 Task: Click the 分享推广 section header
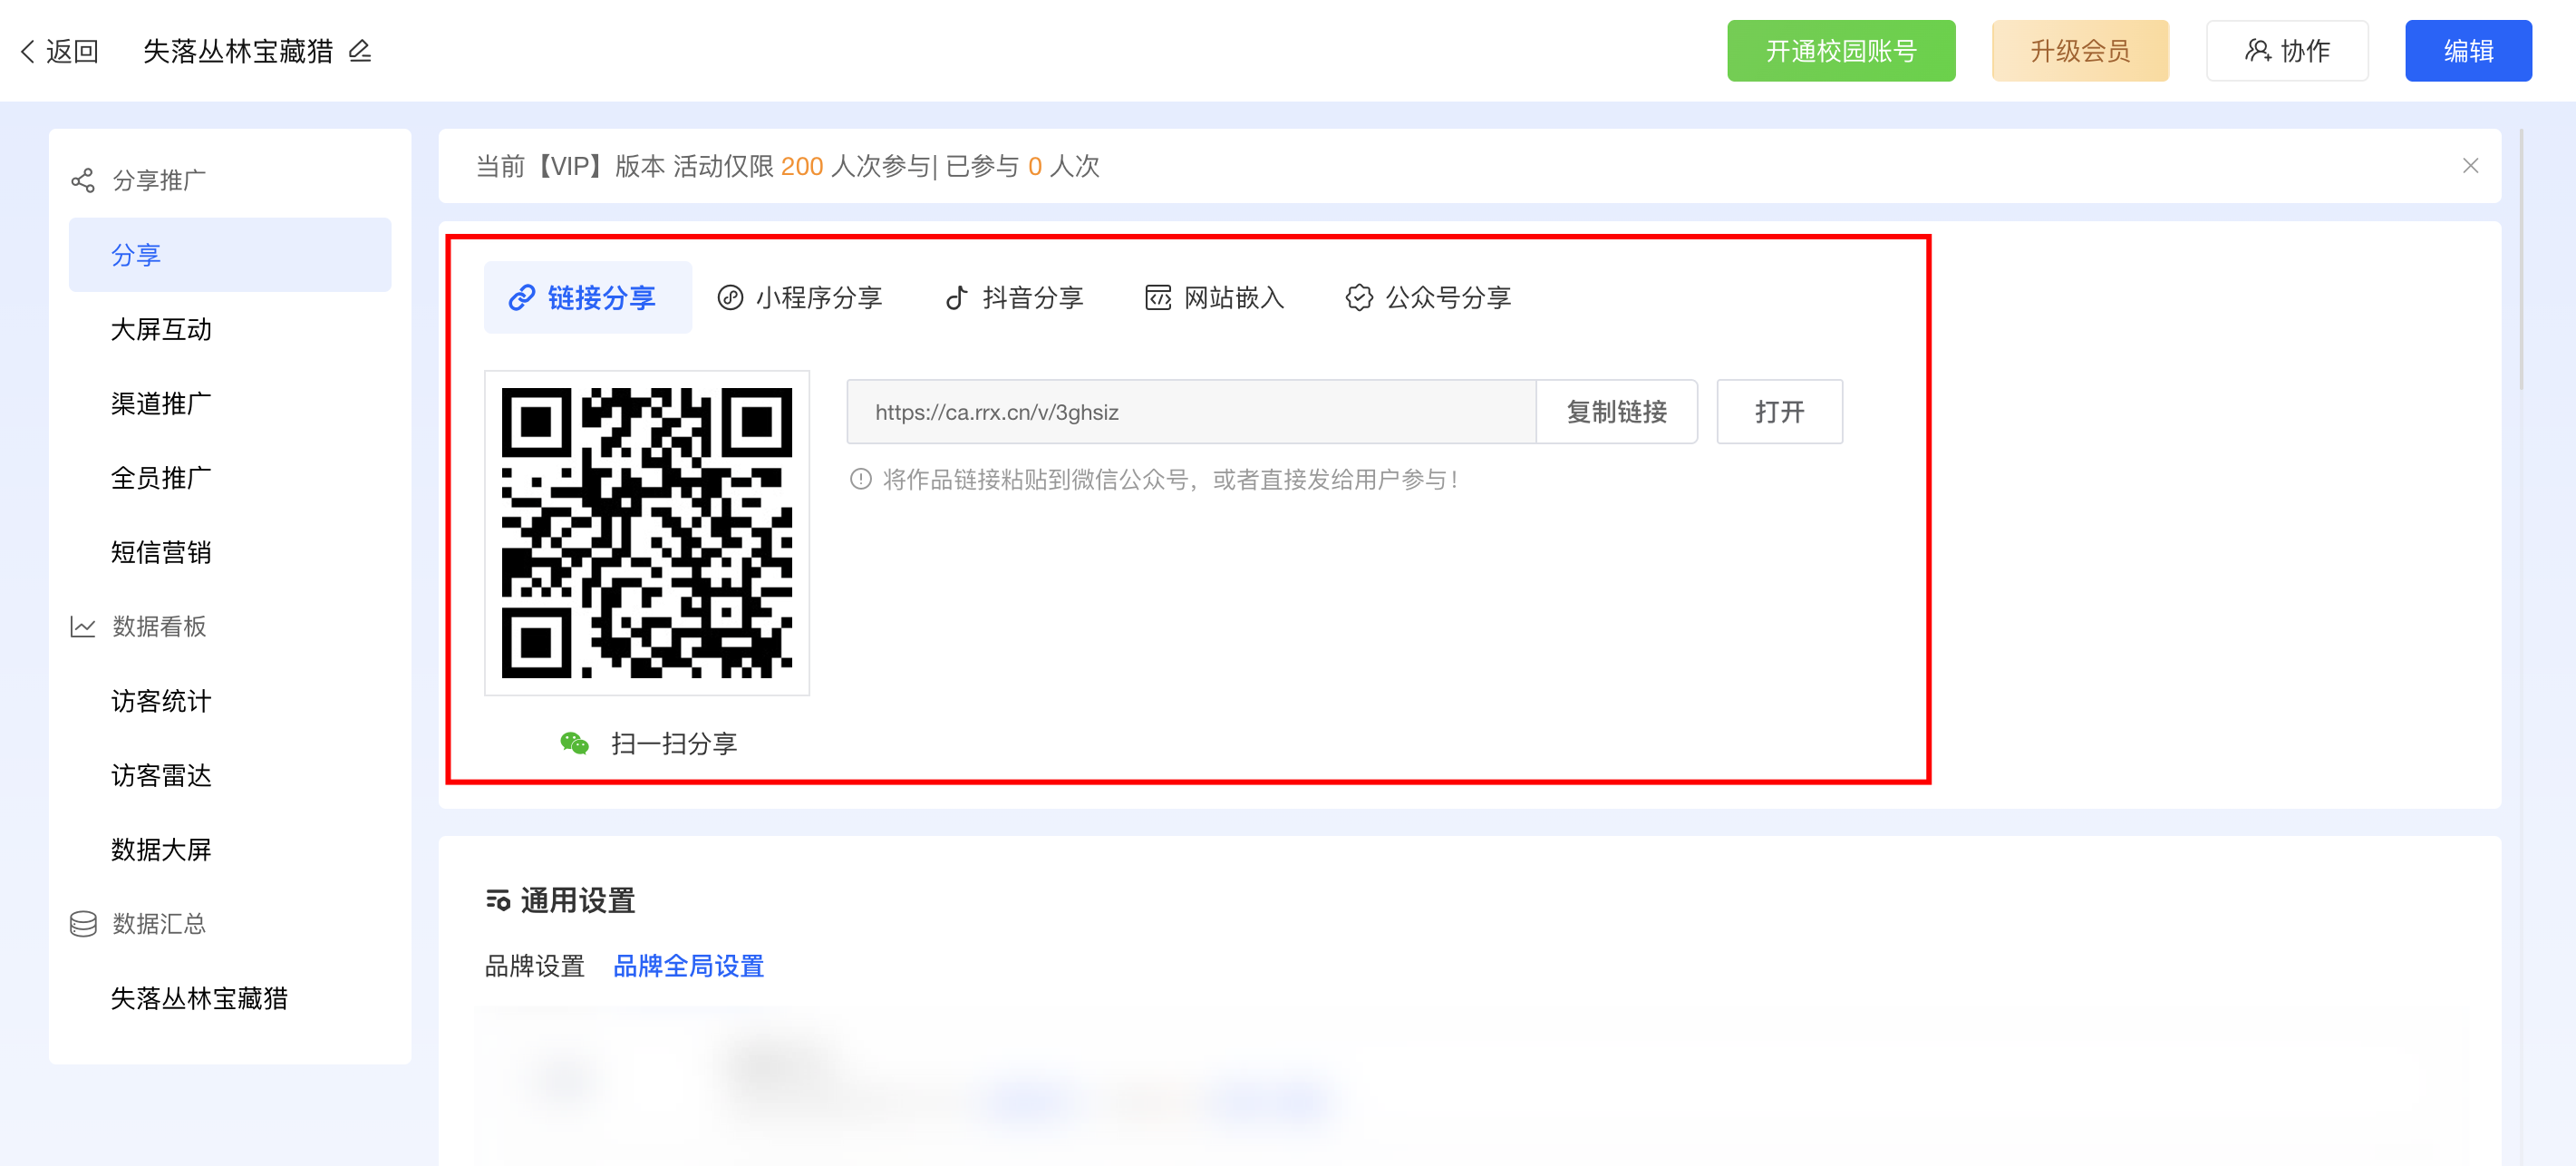[159, 180]
